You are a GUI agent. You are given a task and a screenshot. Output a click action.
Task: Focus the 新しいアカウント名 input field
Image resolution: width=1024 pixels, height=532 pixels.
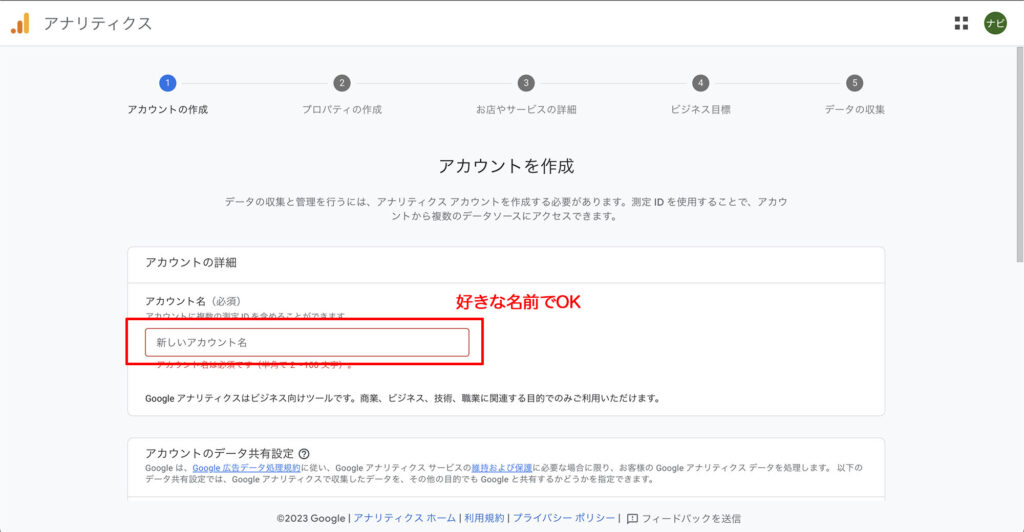(307, 342)
